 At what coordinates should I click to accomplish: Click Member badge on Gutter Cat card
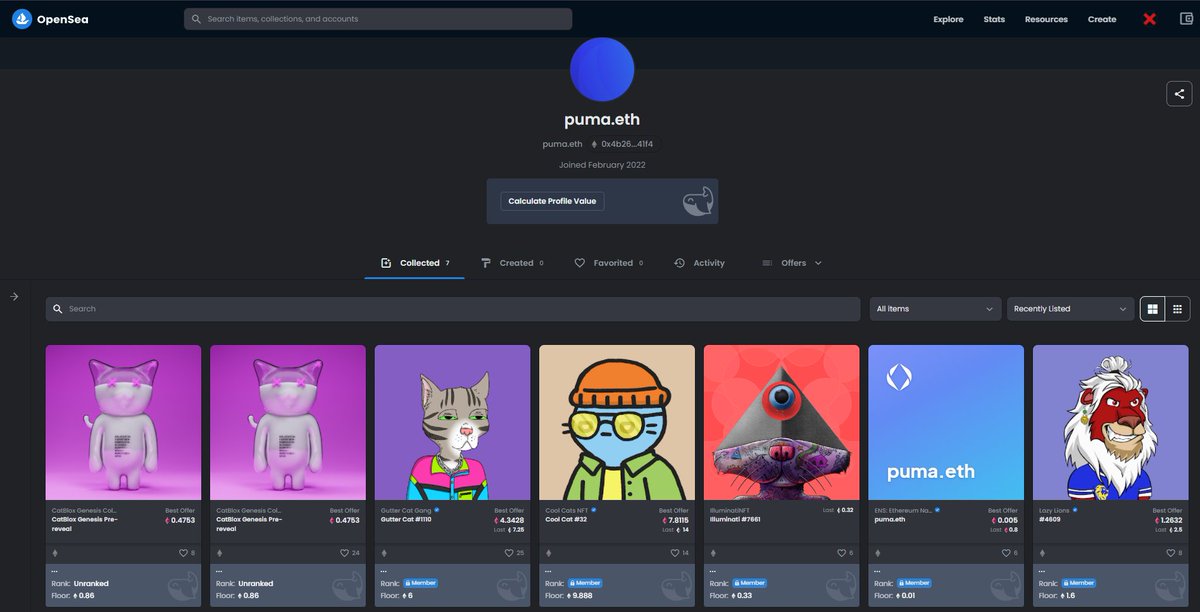click(422, 583)
